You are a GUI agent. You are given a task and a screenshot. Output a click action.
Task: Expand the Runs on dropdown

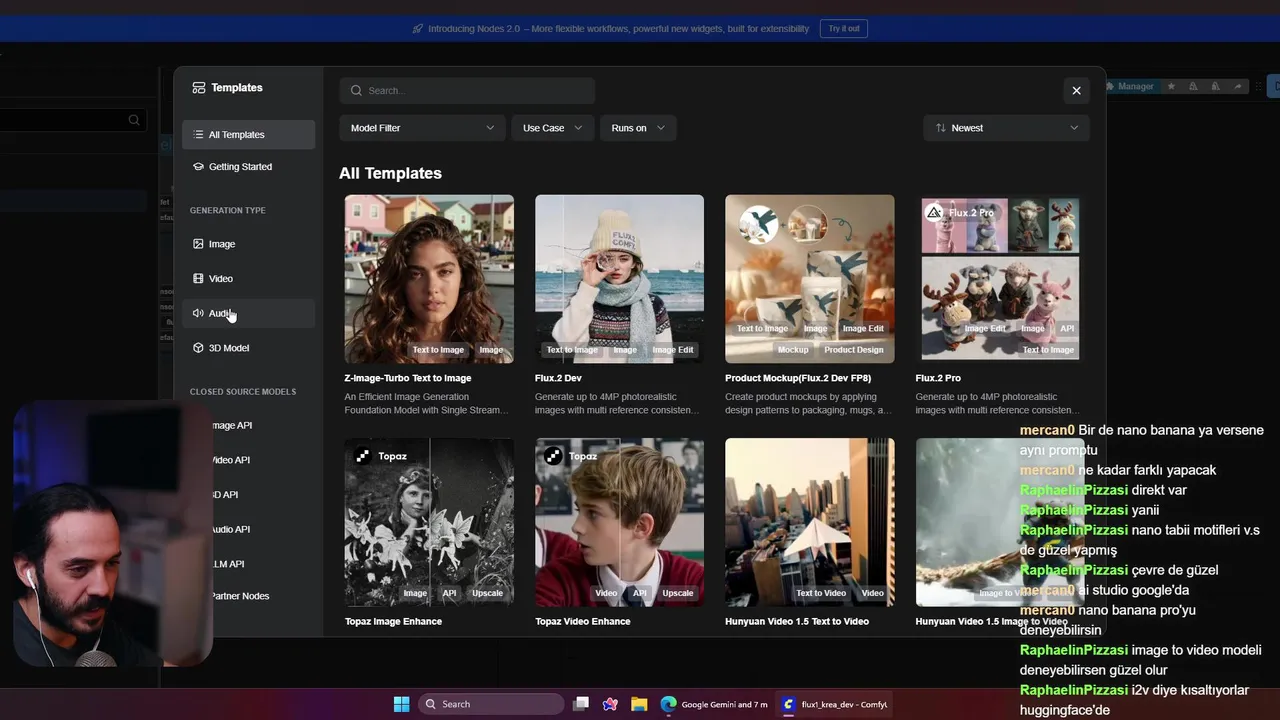click(x=638, y=128)
